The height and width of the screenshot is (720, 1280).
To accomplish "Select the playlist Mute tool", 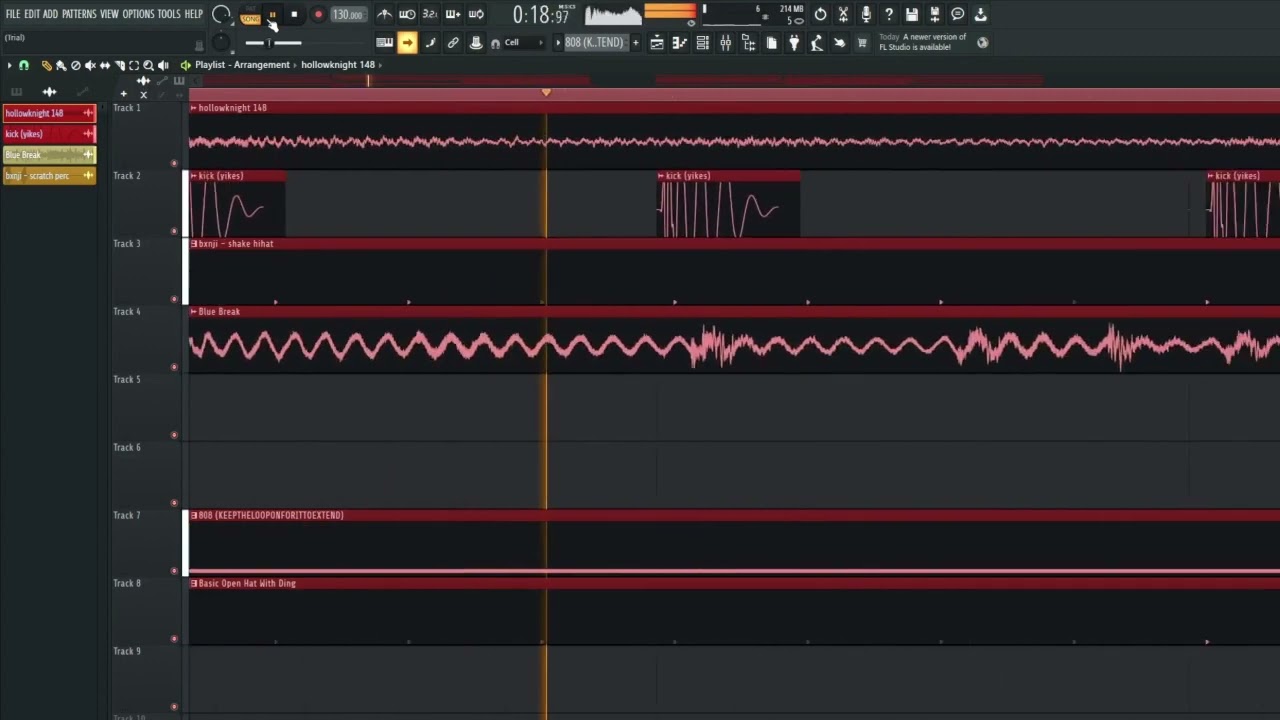I will tap(90, 65).
